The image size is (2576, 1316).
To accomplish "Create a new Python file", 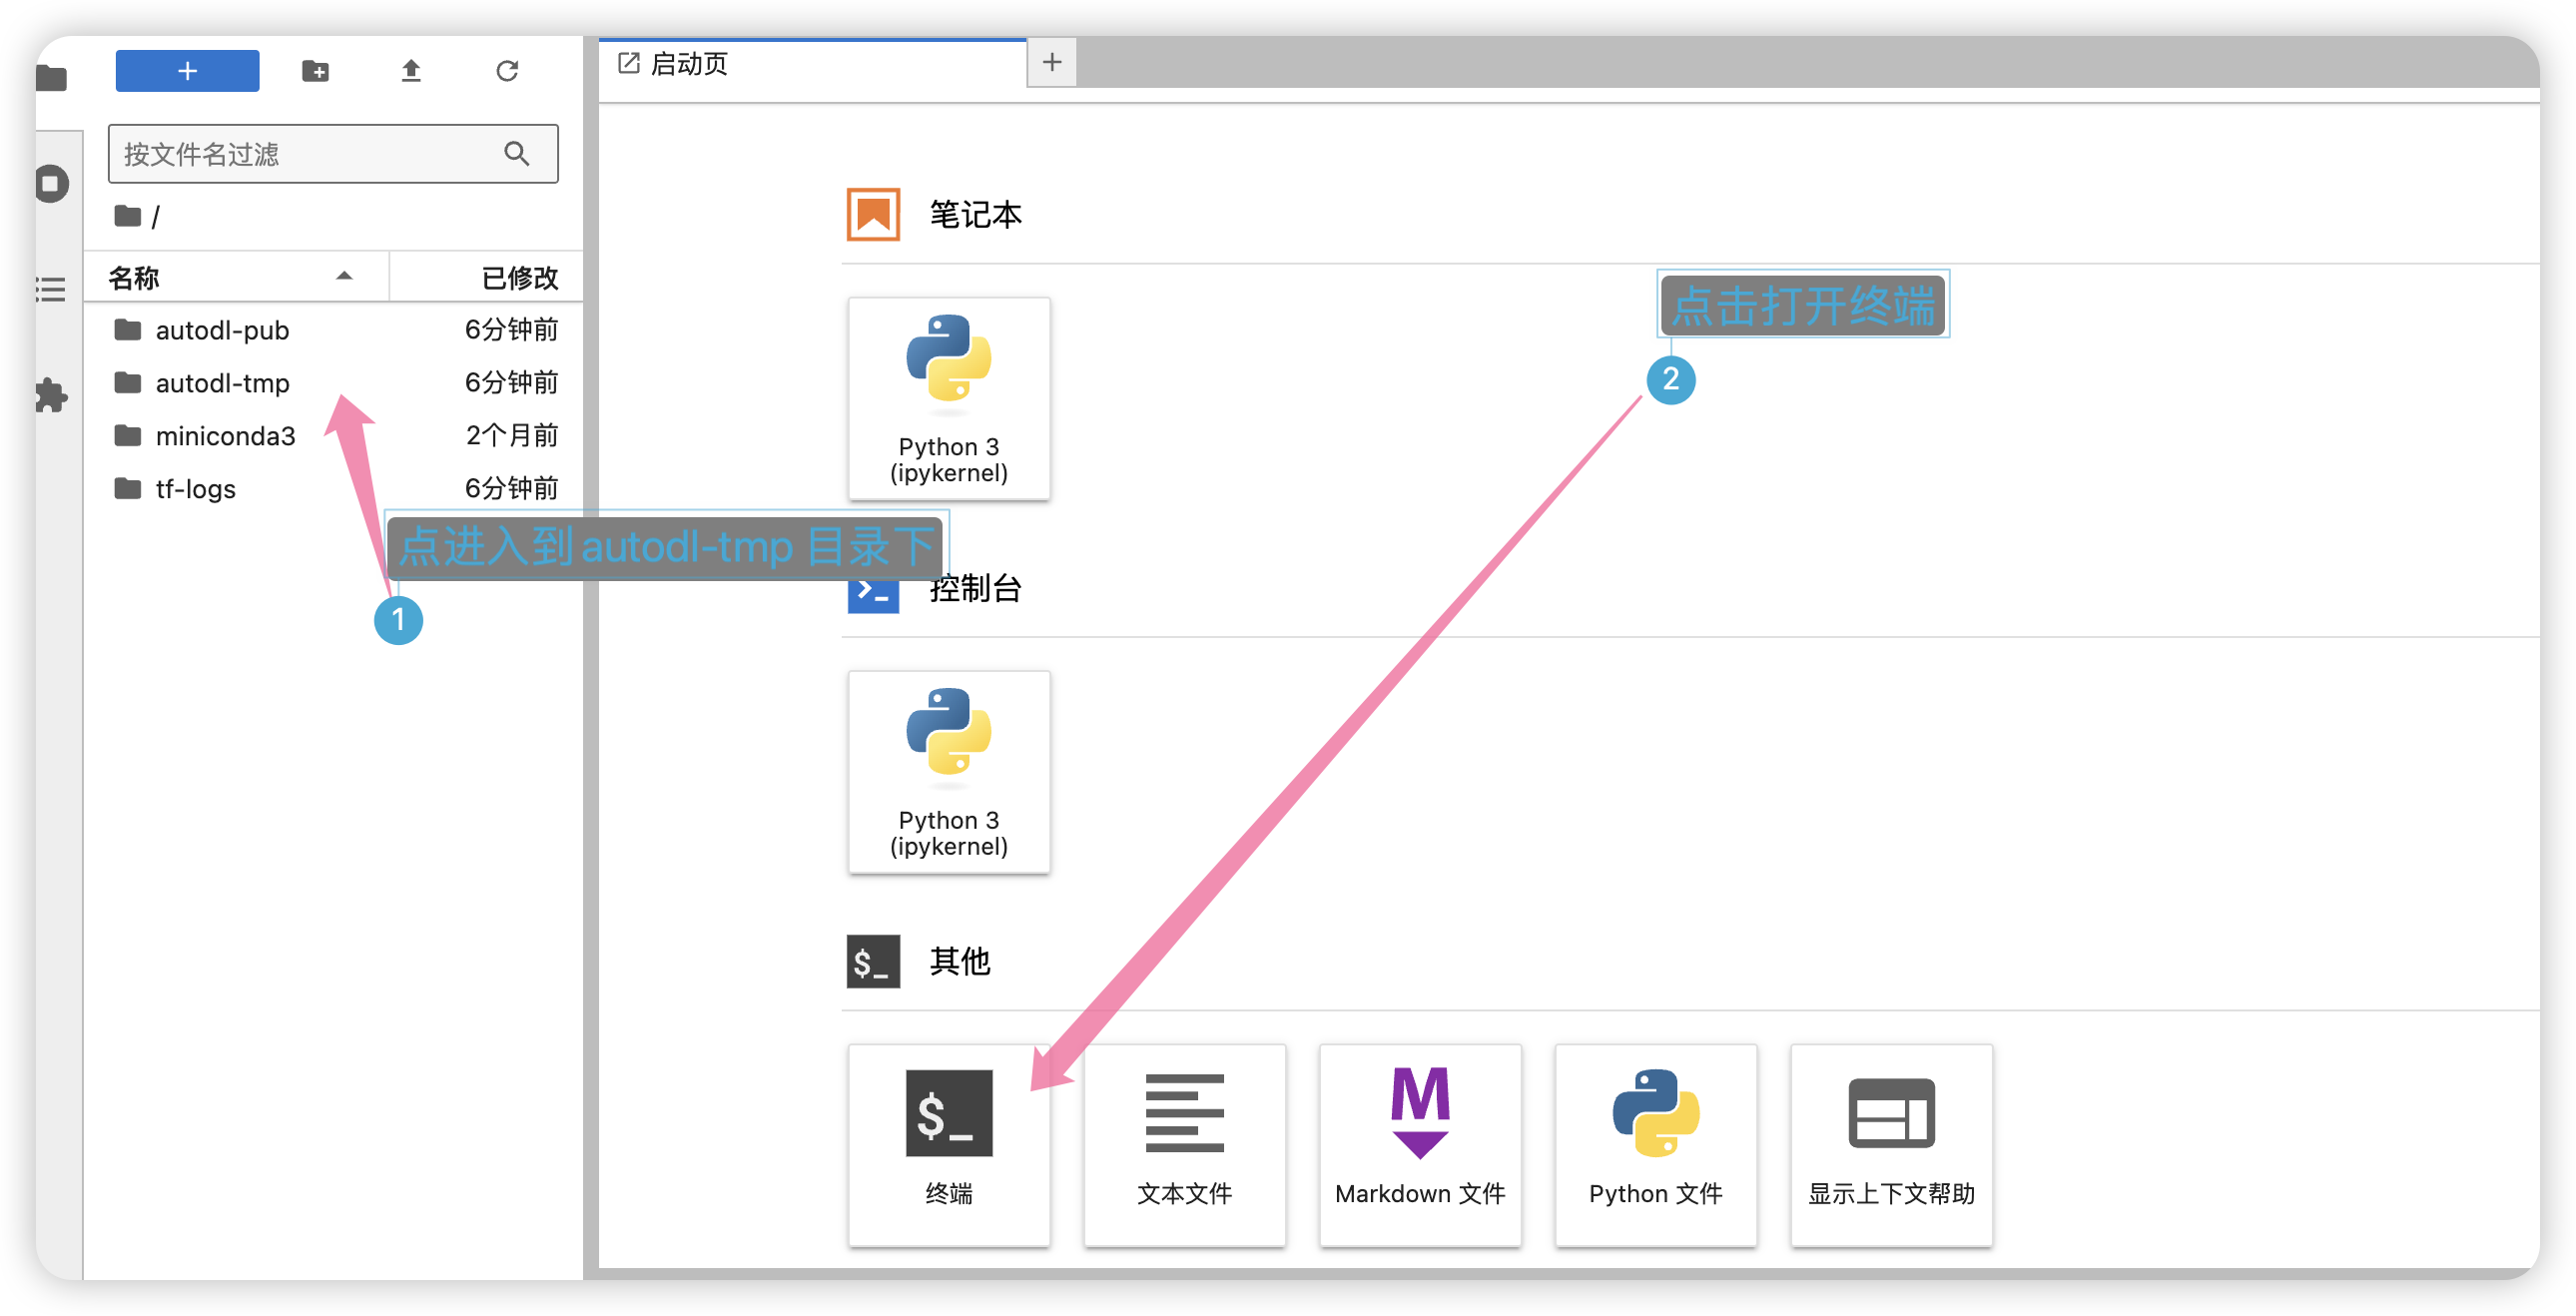I will tap(1655, 1144).
